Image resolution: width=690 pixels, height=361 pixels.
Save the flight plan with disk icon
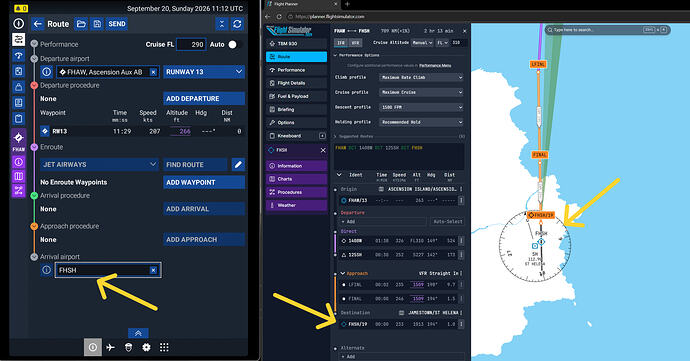pos(97,24)
